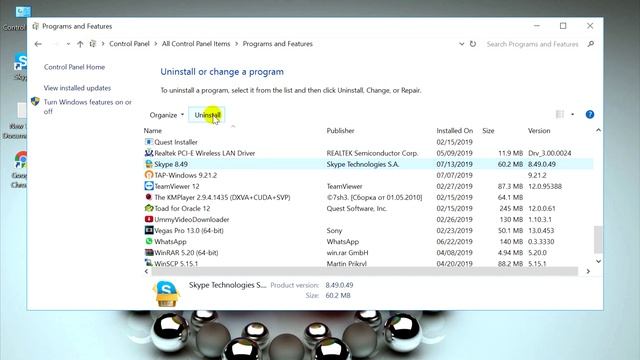The height and width of the screenshot is (360, 640).
Task: Click the vertical scrollbar thumb
Action: click(598, 239)
